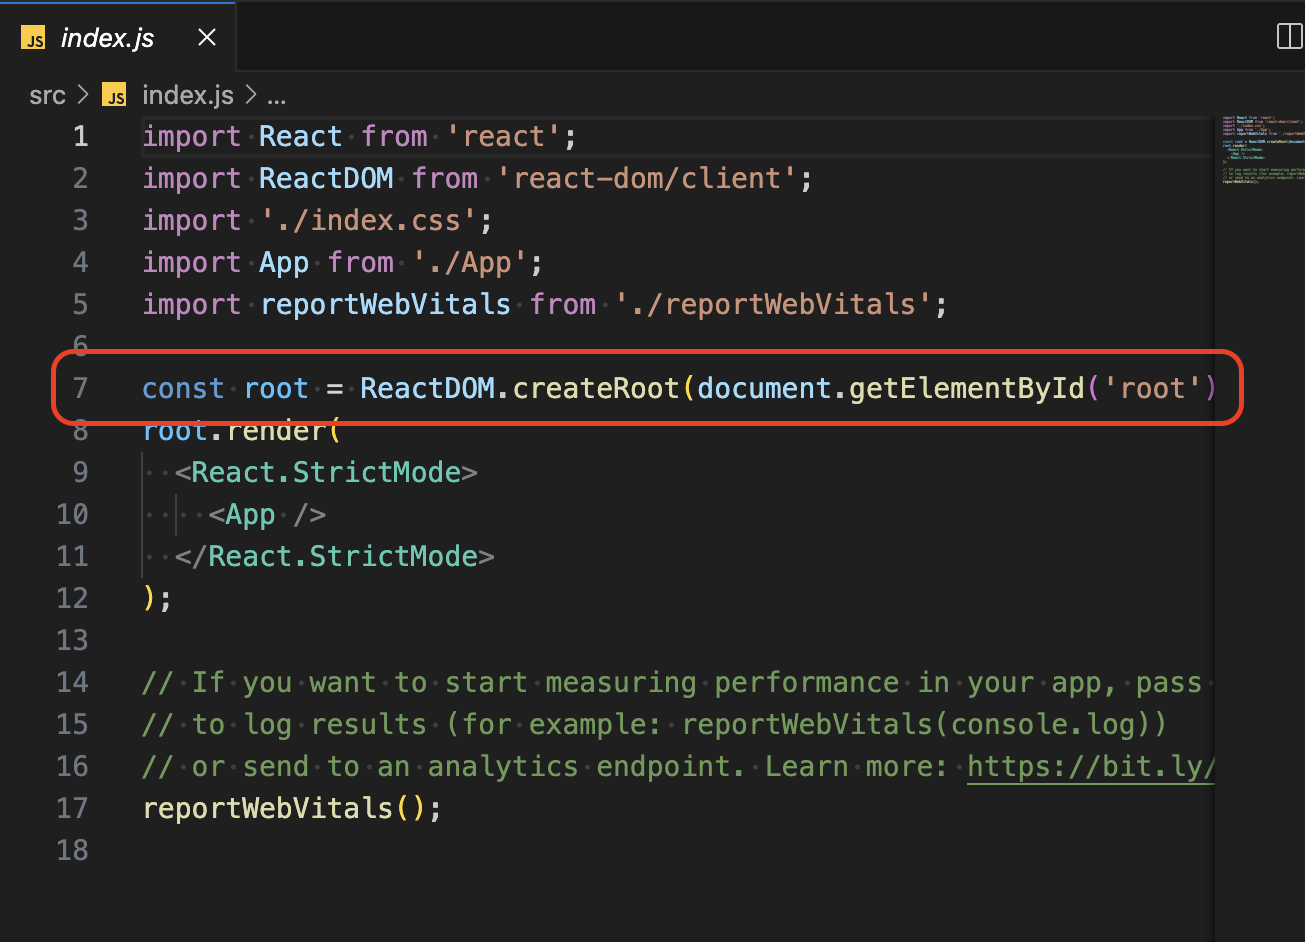Click line number 1 in gutter

pyautogui.click(x=79, y=136)
